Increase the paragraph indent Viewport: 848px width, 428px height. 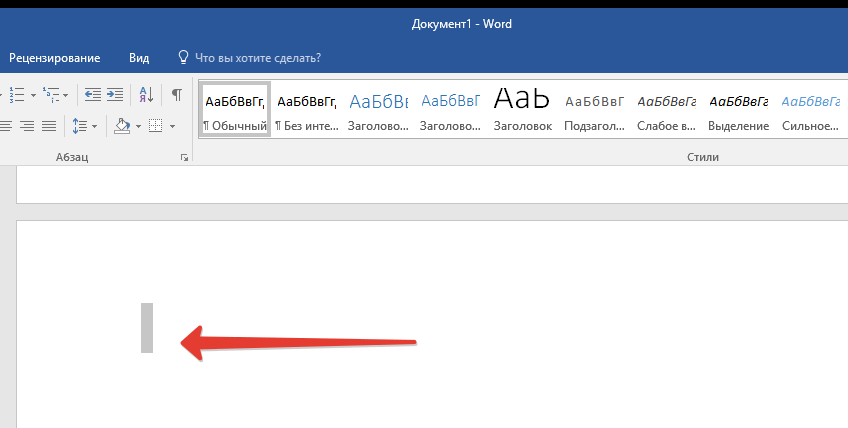pos(115,94)
